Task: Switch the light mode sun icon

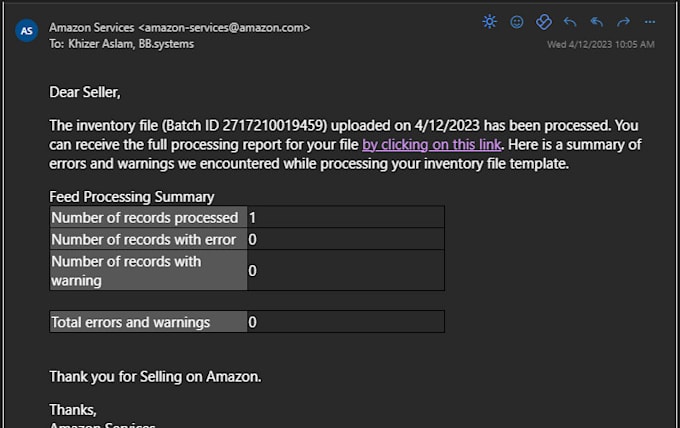Action: [x=490, y=22]
